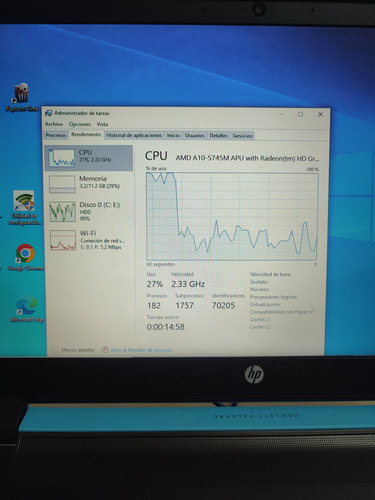Click the large CPU usage graph
375x500 pixels.
pyautogui.click(x=232, y=216)
